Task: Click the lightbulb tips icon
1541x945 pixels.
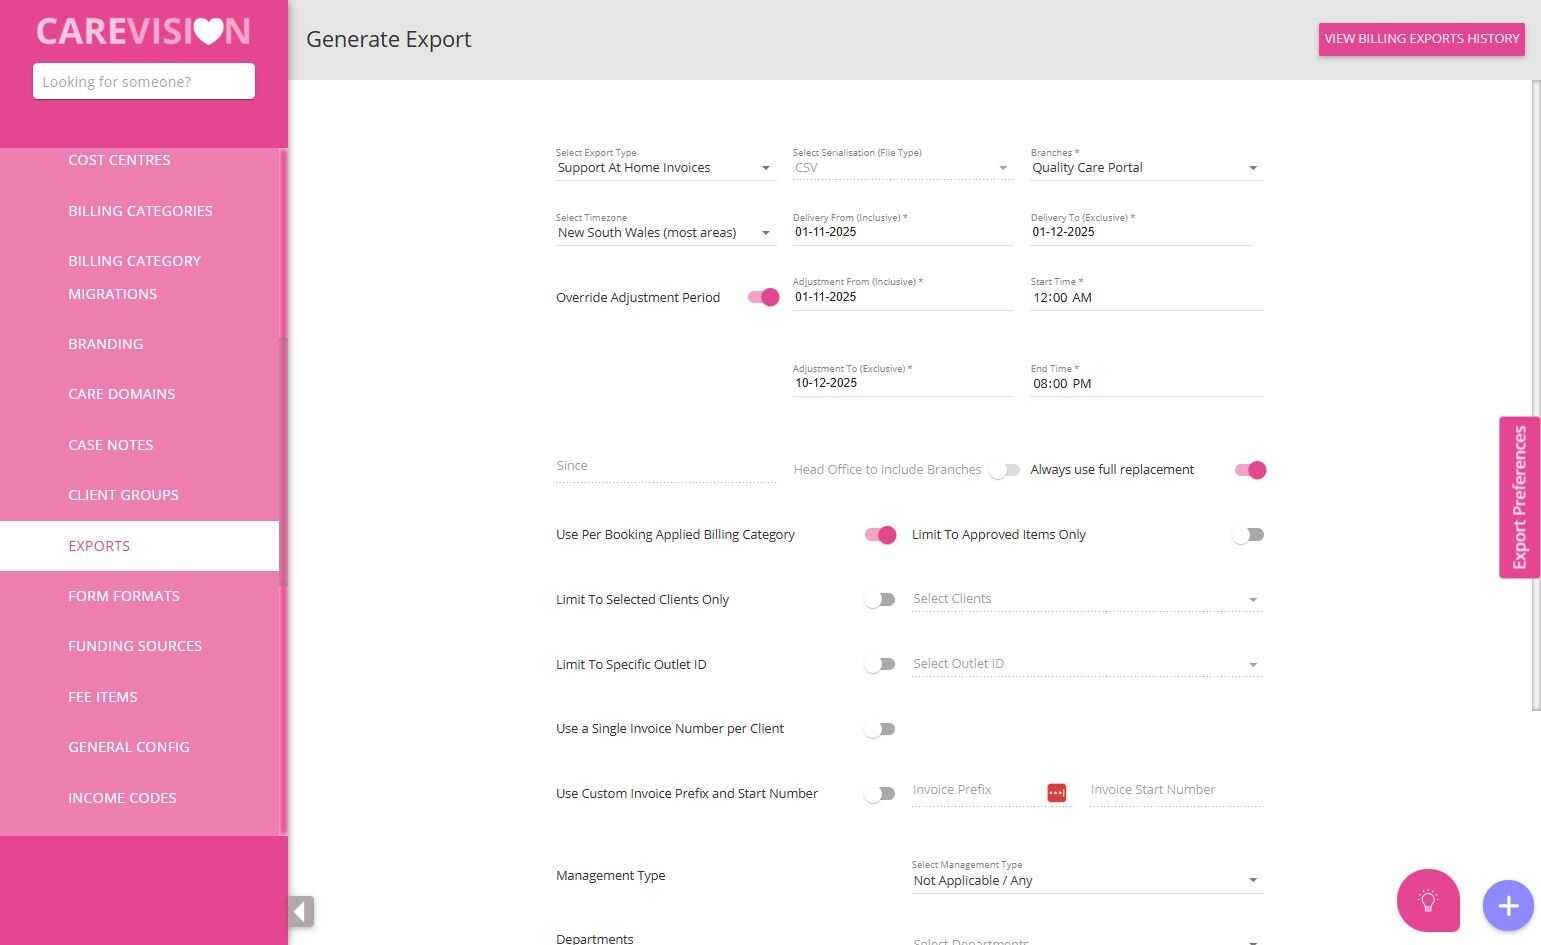Action: click(1428, 901)
